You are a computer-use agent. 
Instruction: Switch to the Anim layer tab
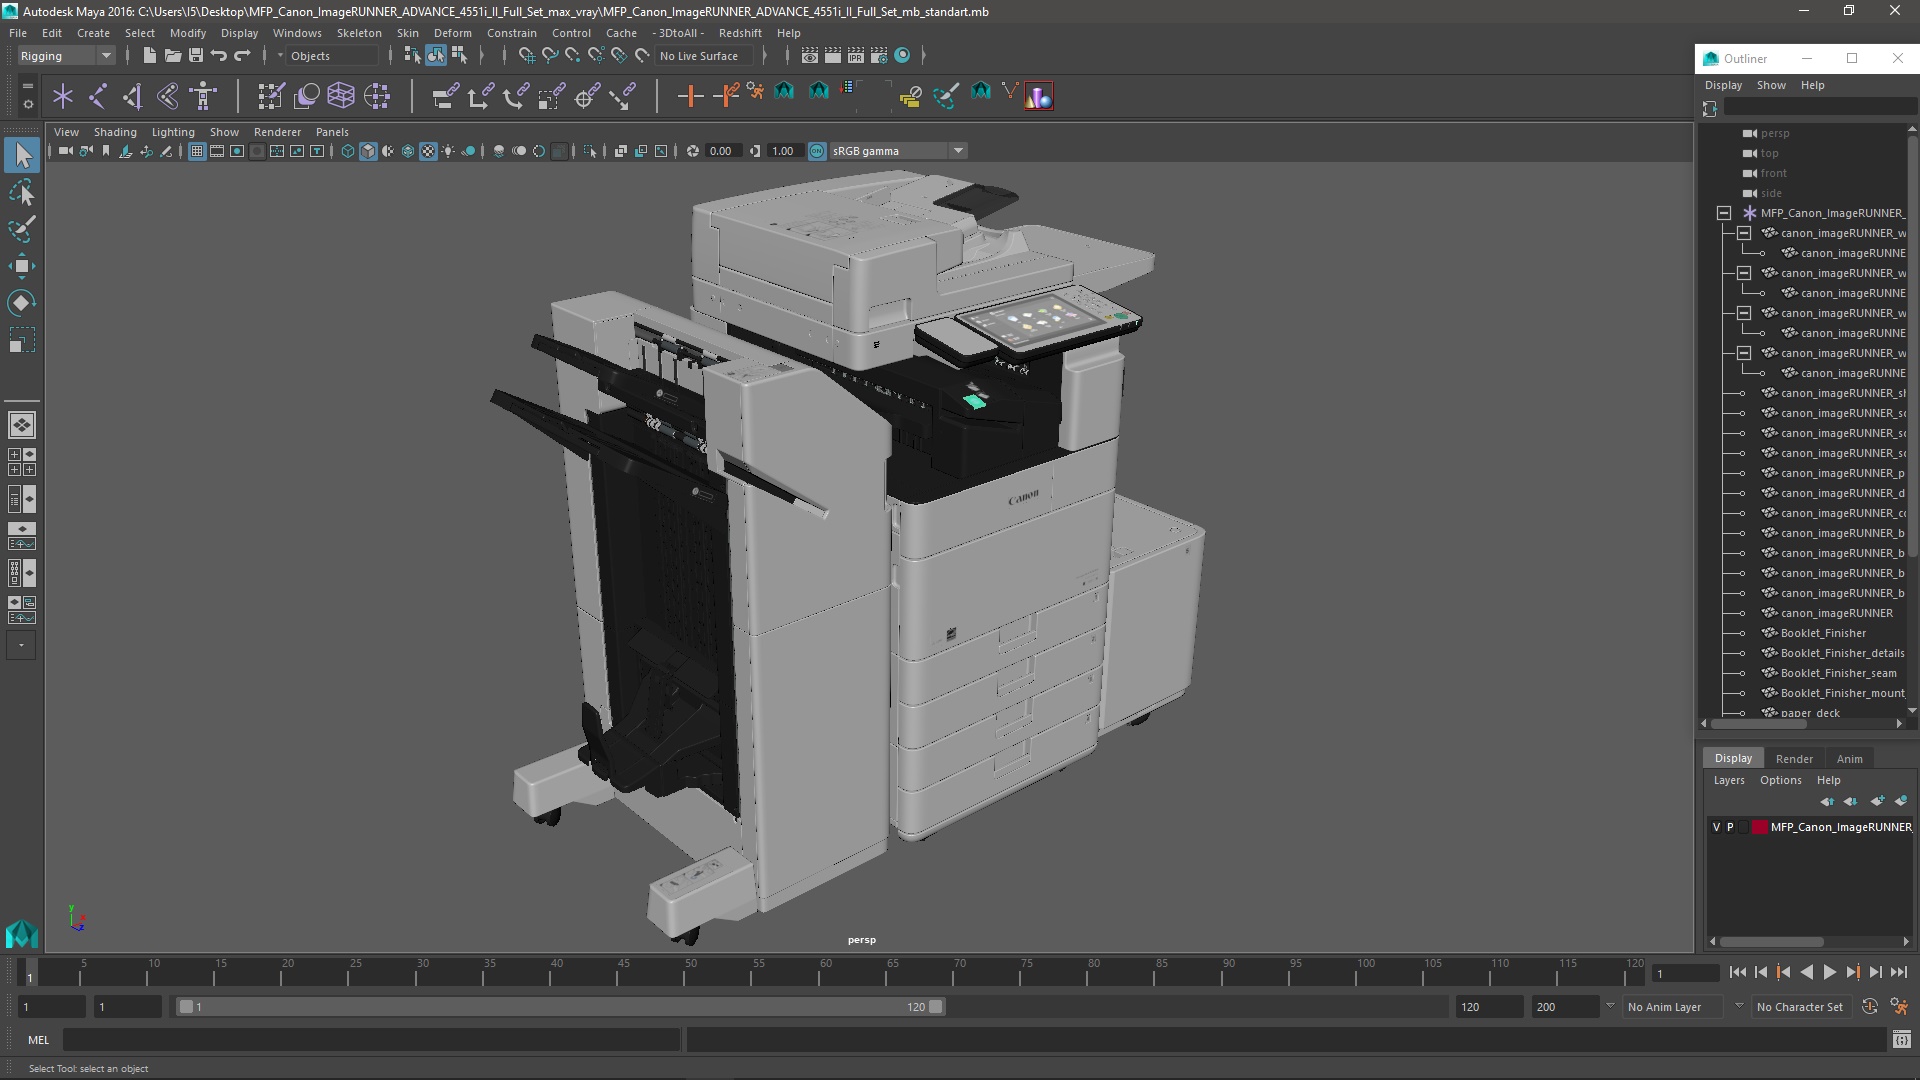[x=1849, y=759]
